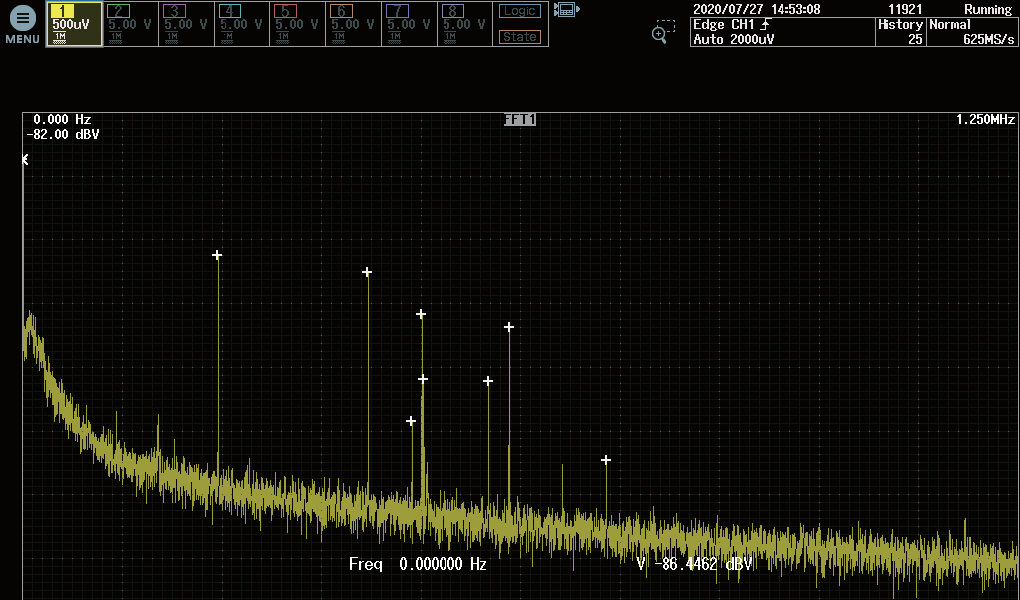The image size is (1020, 600).
Task: Turn on channel 2
Action: pos(130,24)
